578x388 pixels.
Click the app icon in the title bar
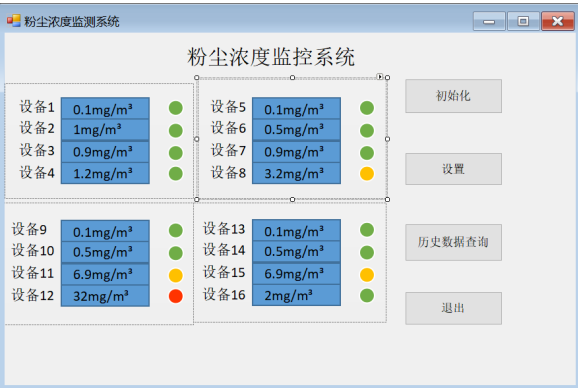(x=14, y=21)
